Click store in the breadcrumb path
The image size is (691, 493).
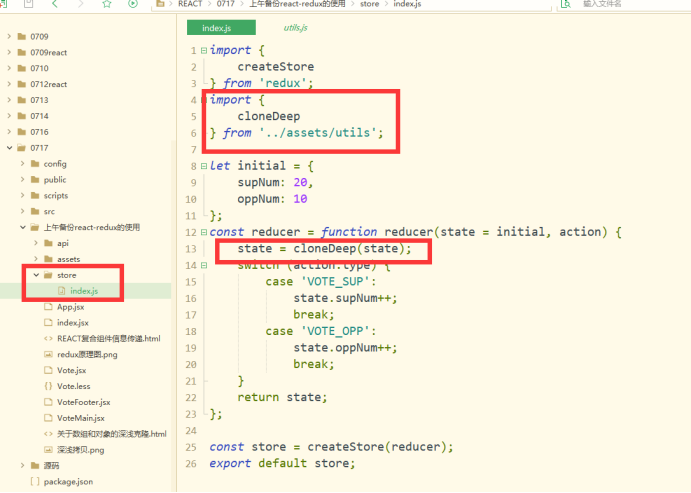(x=369, y=4)
